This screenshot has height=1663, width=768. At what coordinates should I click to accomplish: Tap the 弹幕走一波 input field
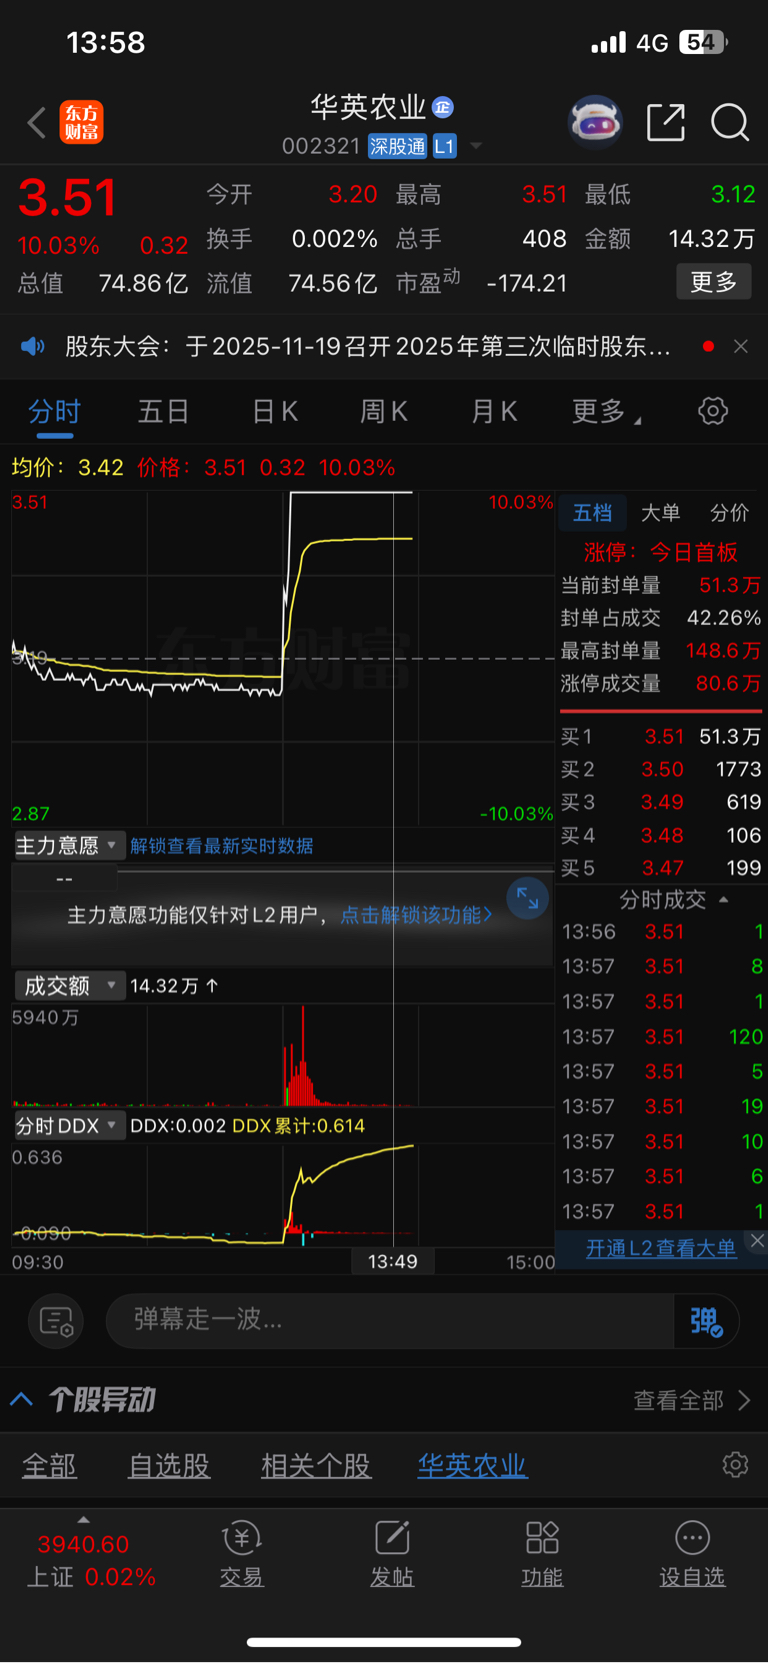[390, 1321]
